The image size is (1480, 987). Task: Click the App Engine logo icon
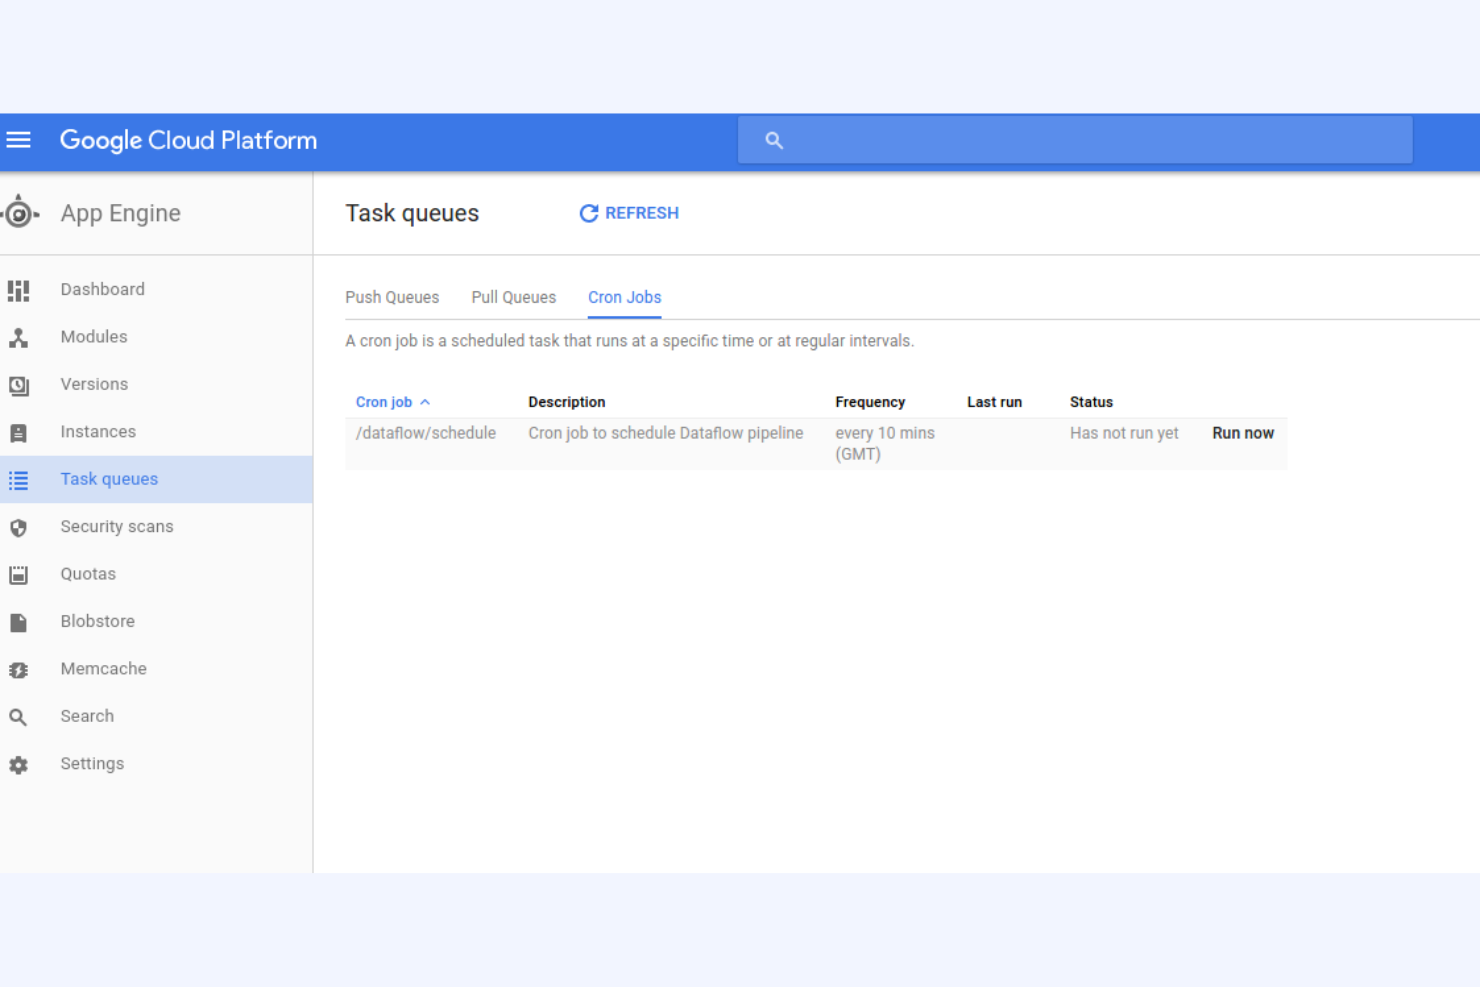pyautogui.click(x=20, y=212)
